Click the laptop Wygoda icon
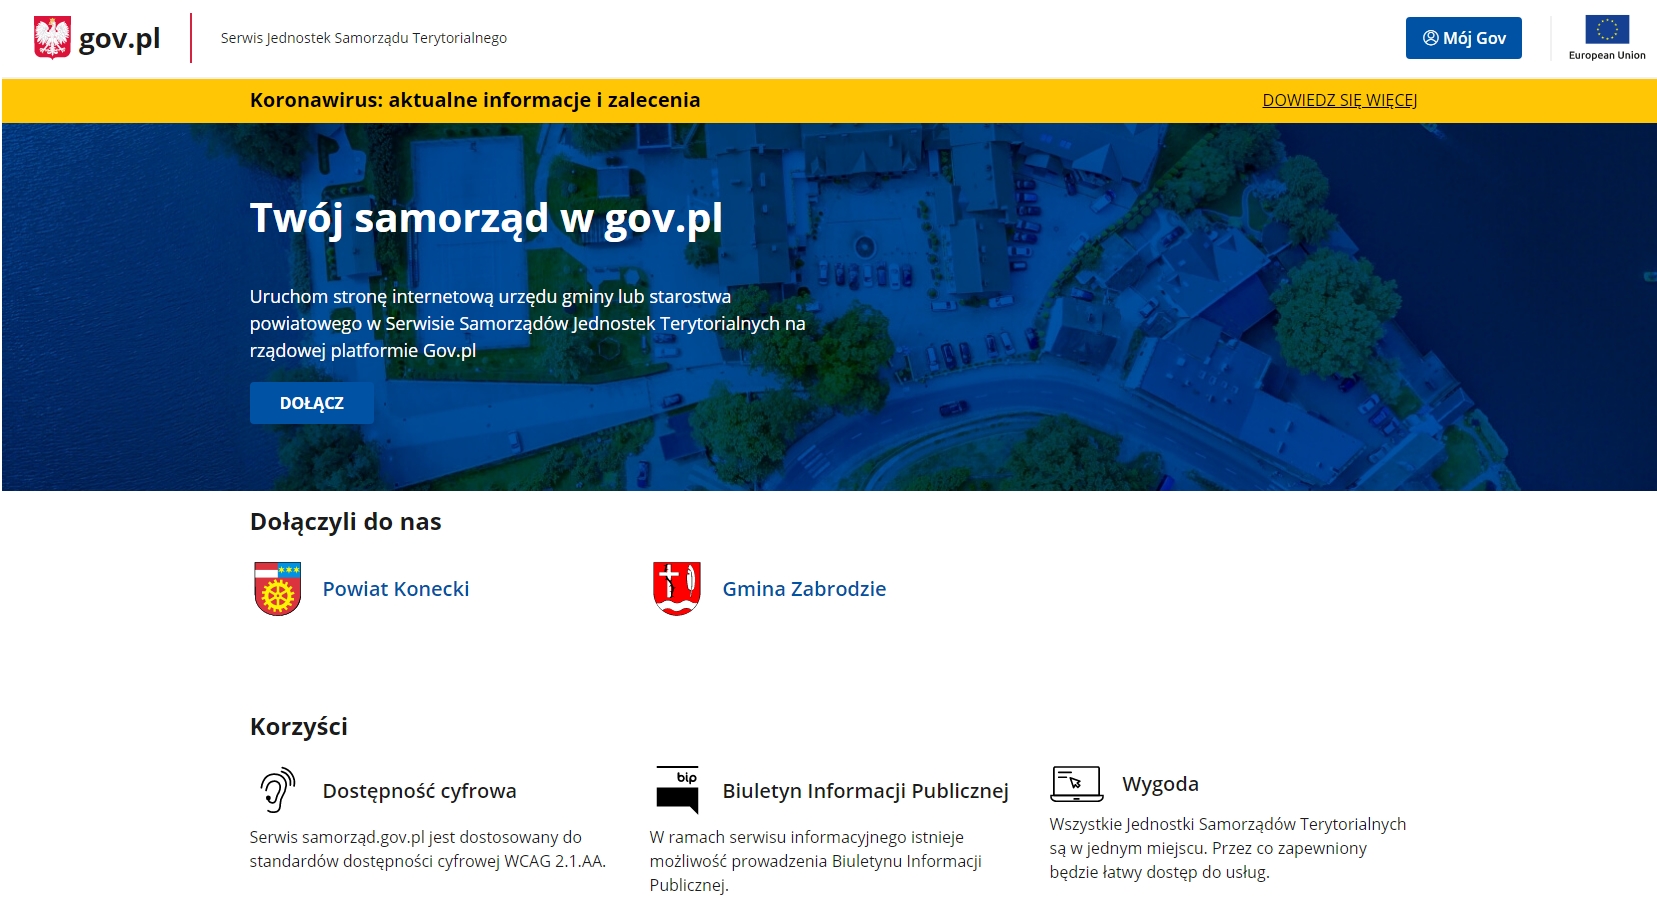This screenshot has height=901, width=1657. tap(1077, 784)
